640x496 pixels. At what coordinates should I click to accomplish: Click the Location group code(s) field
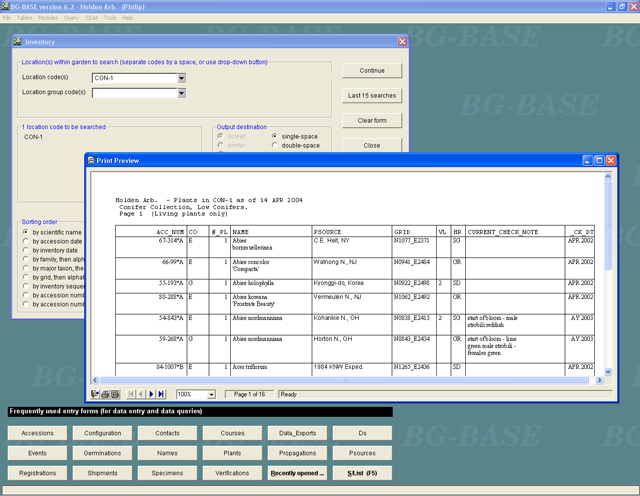pos(135,93)
